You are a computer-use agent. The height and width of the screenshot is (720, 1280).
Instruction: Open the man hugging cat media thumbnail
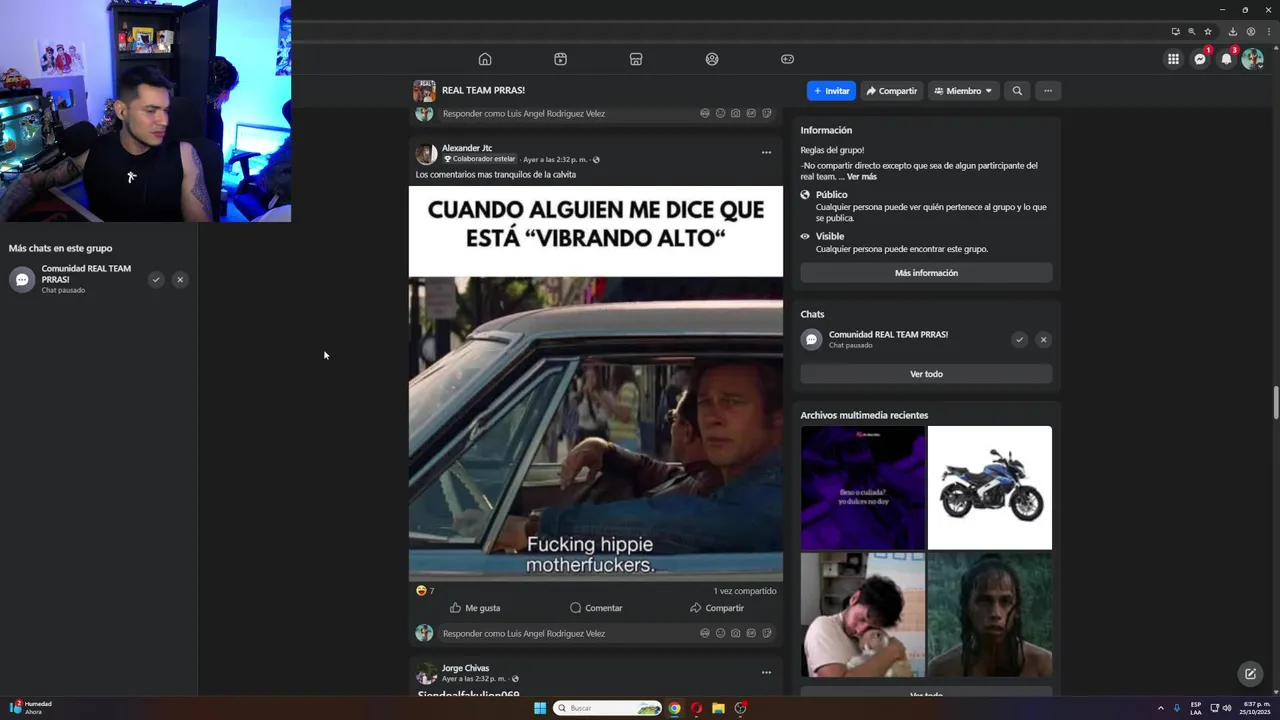[862, 615]
